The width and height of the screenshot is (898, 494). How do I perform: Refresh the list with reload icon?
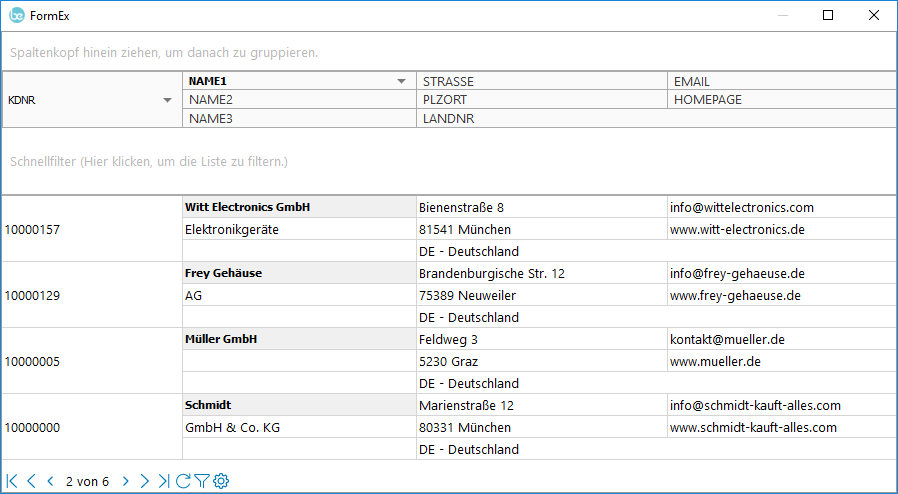coord(182,481)
